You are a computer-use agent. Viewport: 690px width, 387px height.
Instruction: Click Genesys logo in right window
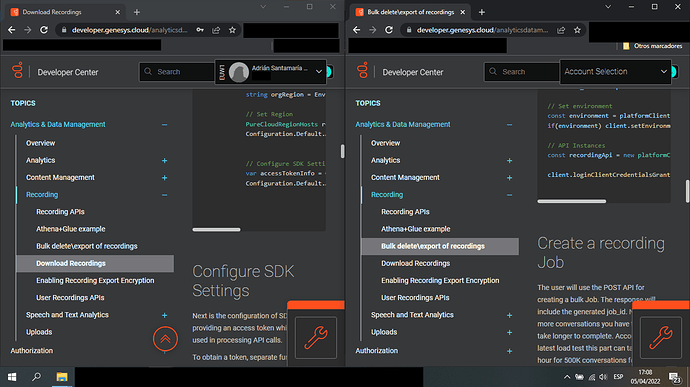click(x=362, y=70)
